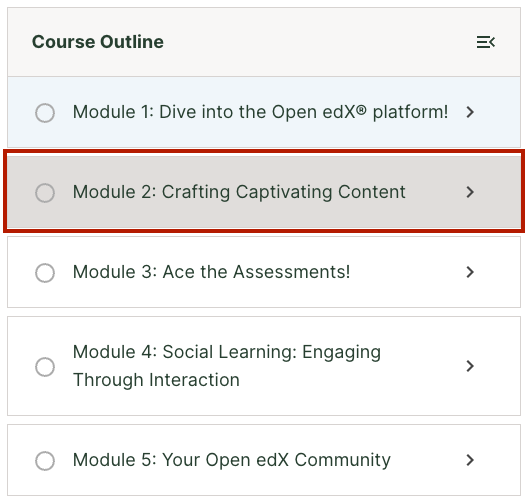
Task: Click Module 3 completion circle icon
Action: tap(45, 272)
